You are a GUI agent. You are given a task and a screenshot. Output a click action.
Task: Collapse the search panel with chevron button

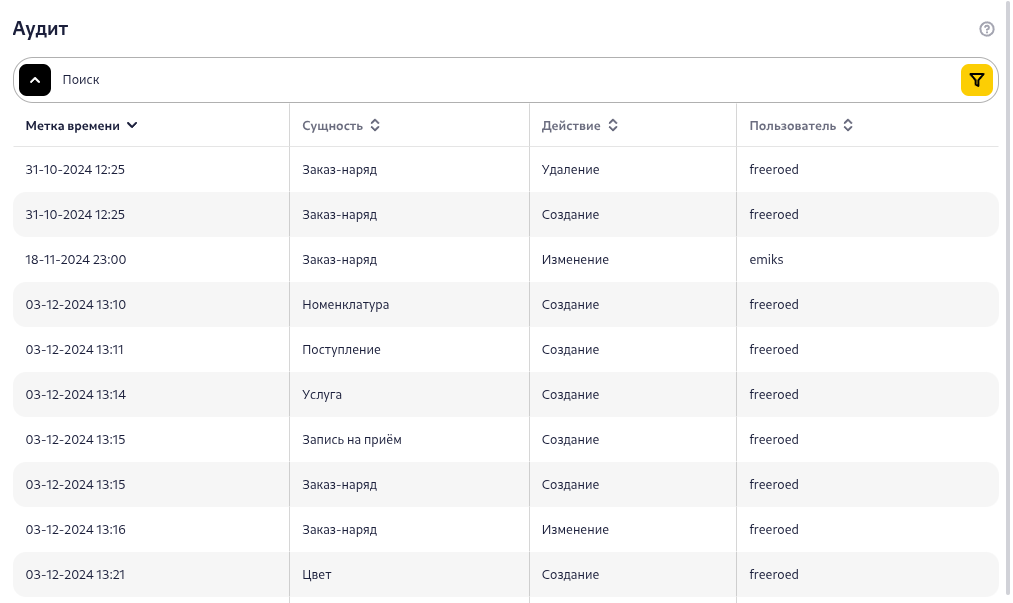coord(35,80)
